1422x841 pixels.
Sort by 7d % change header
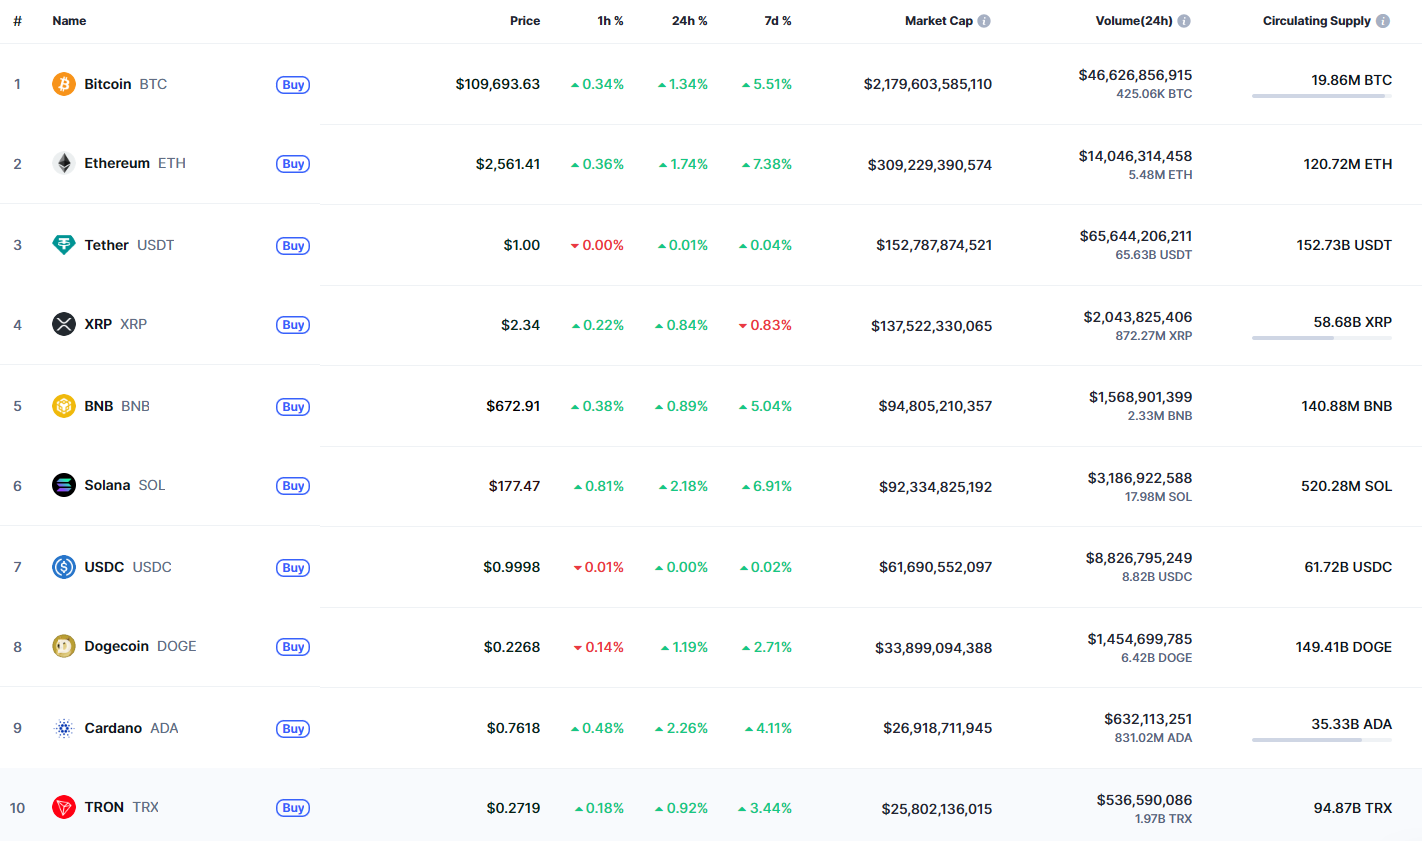coord(778,21)
